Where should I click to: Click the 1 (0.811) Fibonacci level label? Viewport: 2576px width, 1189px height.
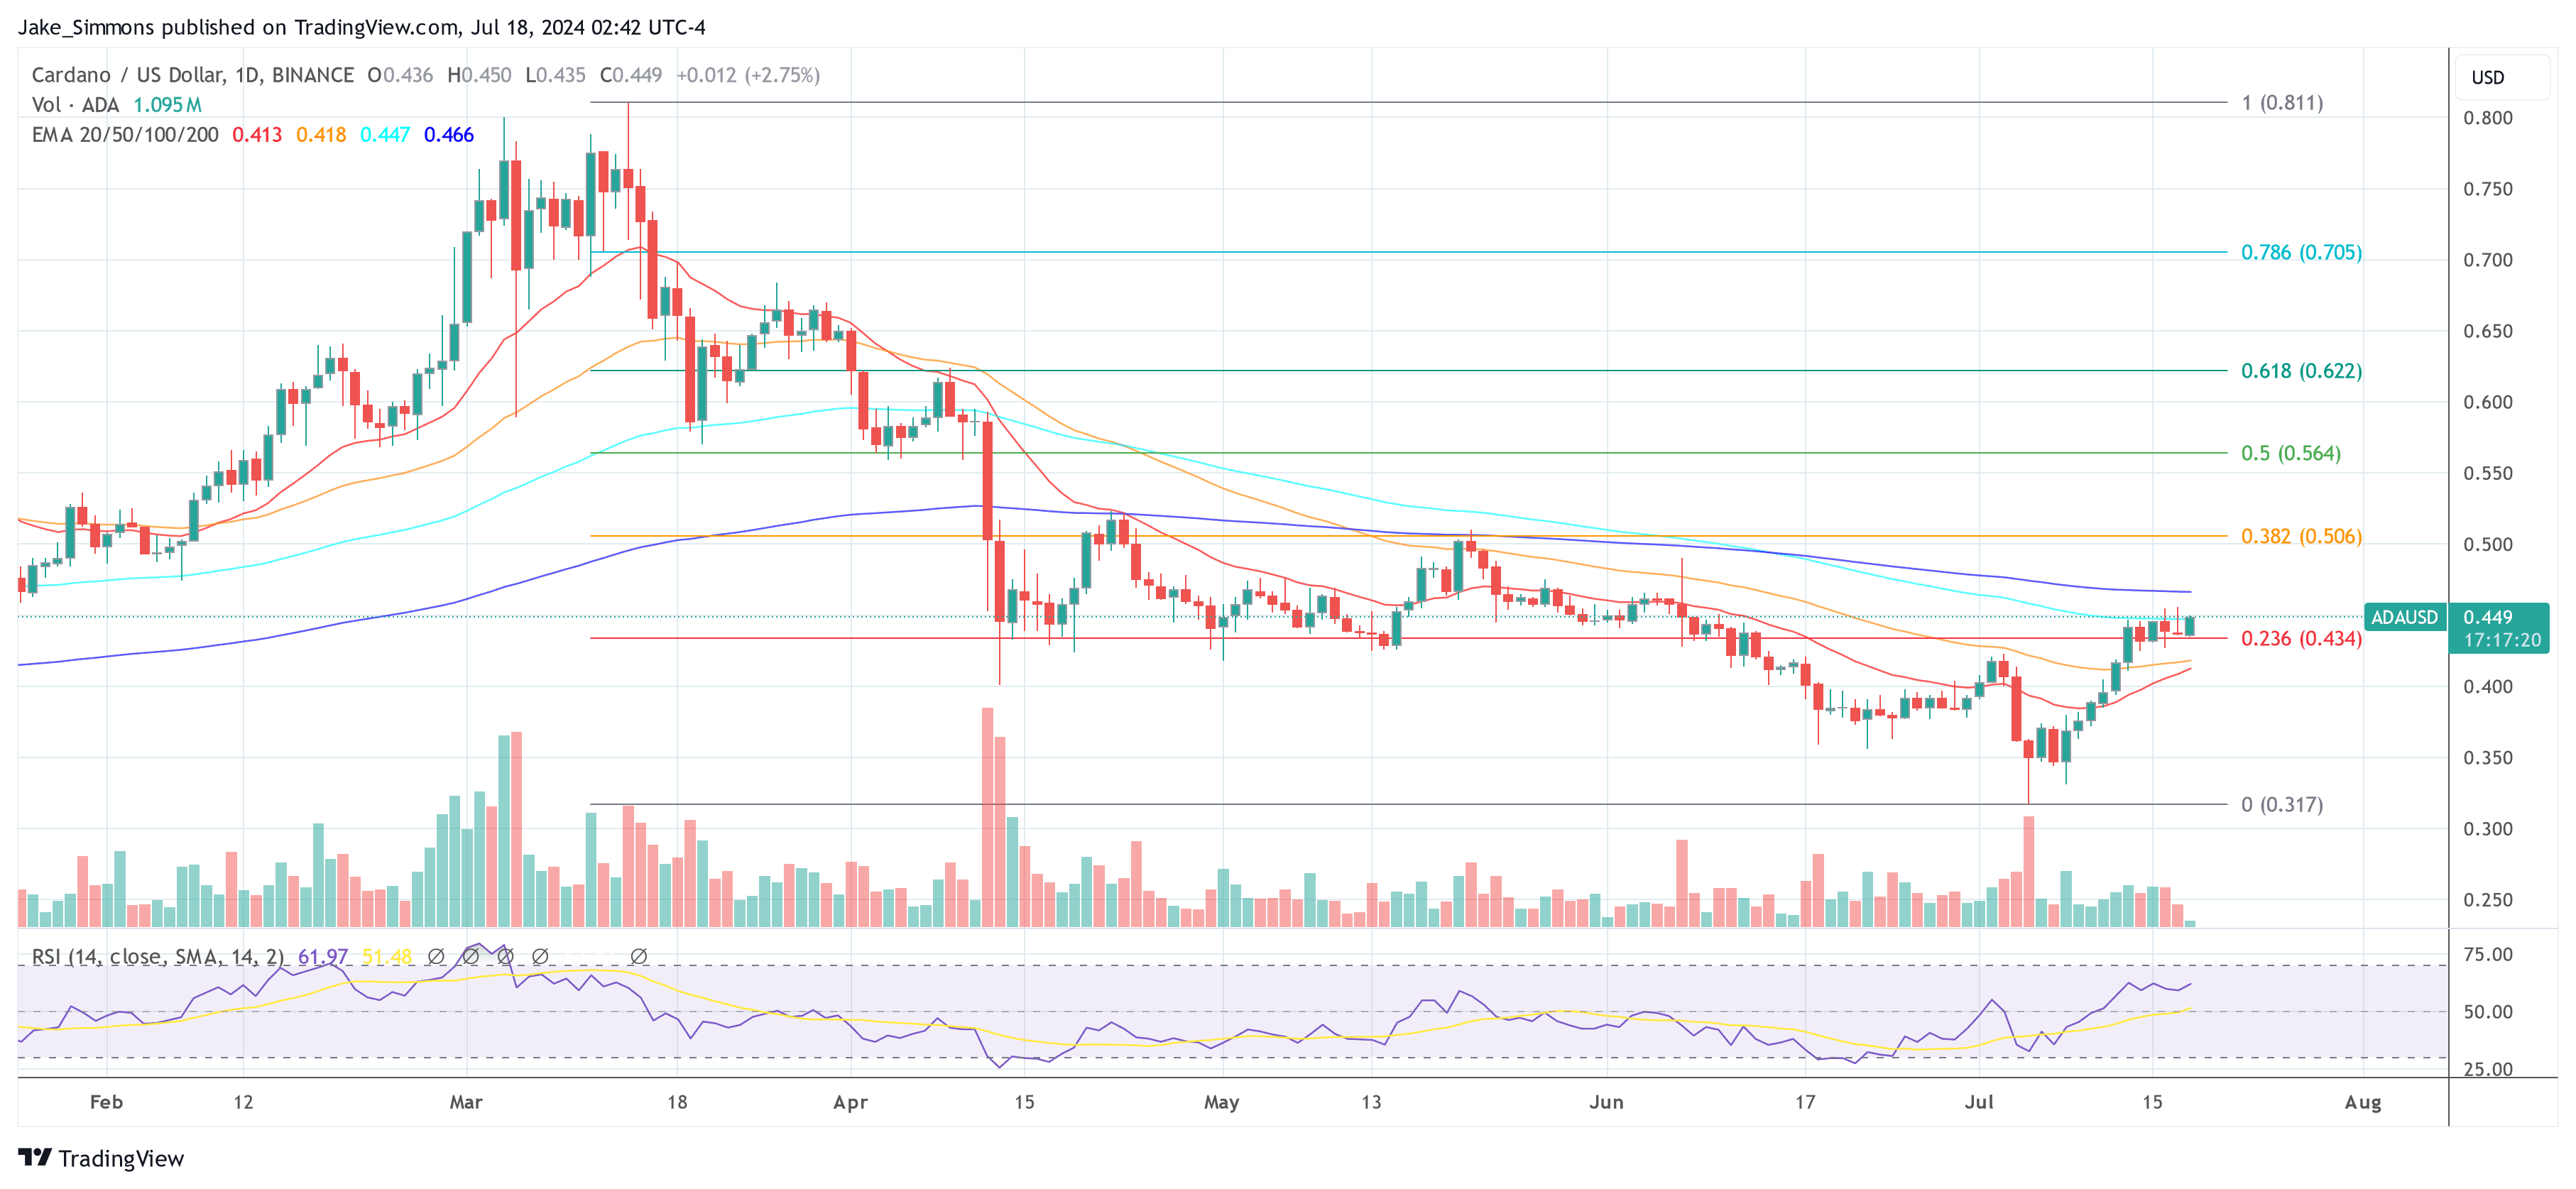tap(2282, 103)
